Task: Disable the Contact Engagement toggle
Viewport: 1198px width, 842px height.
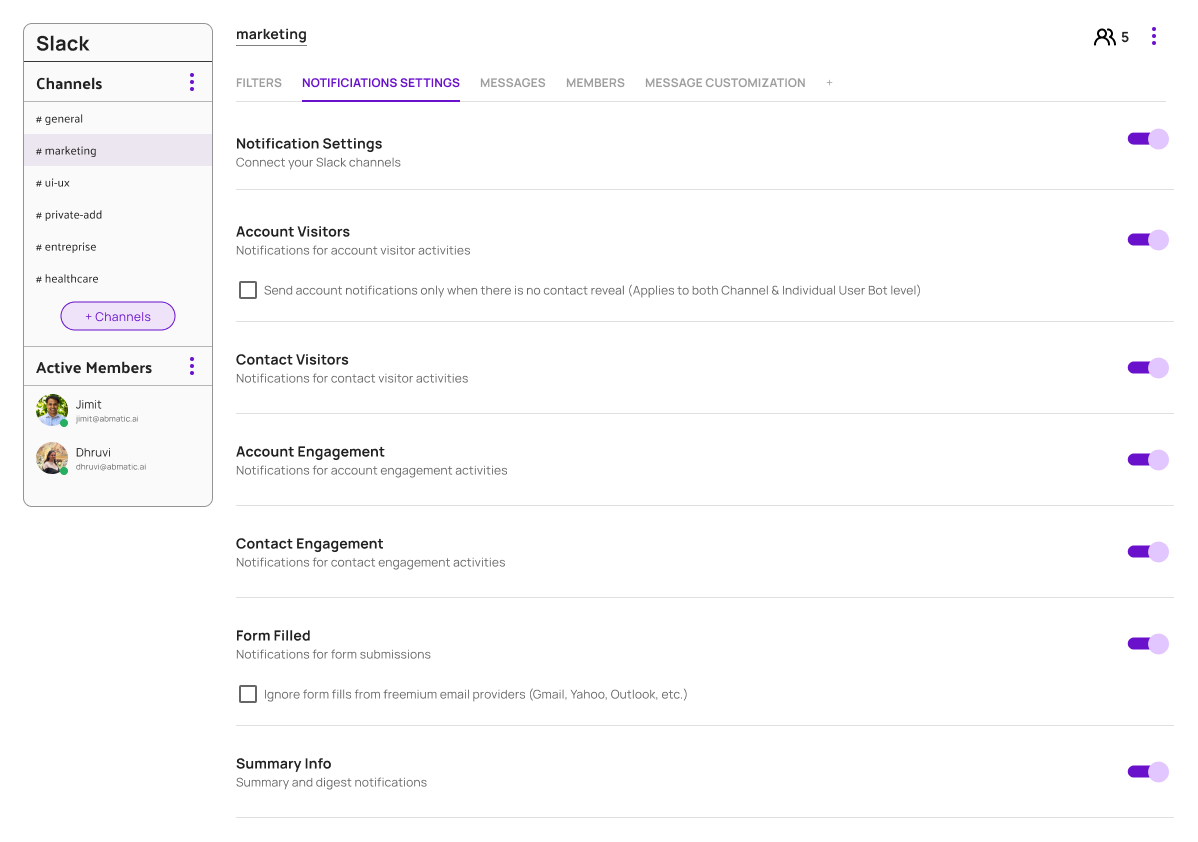Action: coord(1147,551)
